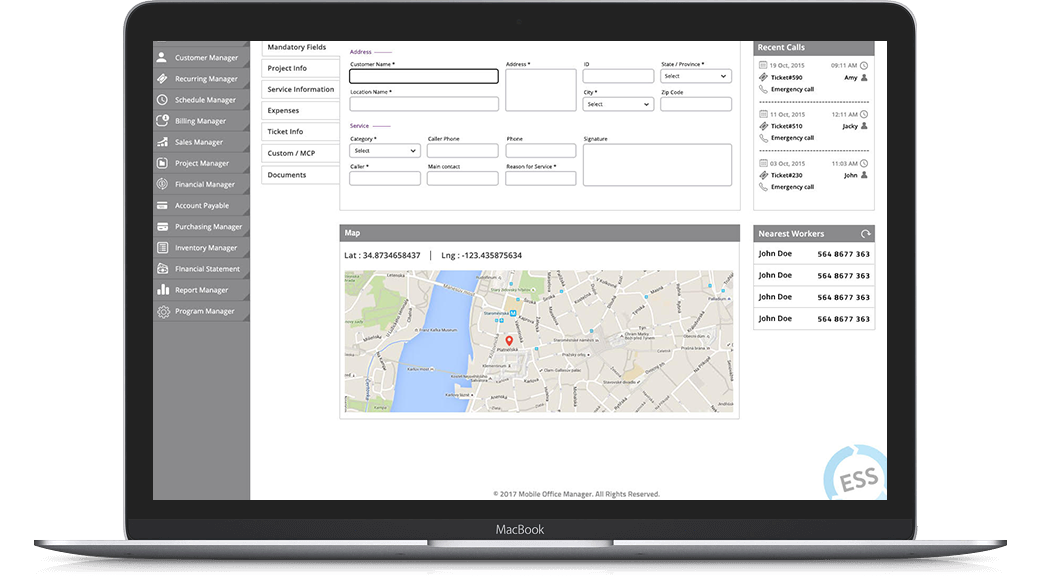Open Program Manager gear icon
Image resolution: width=1042 pixels, height=576 pixels.
tap(163, 311)
